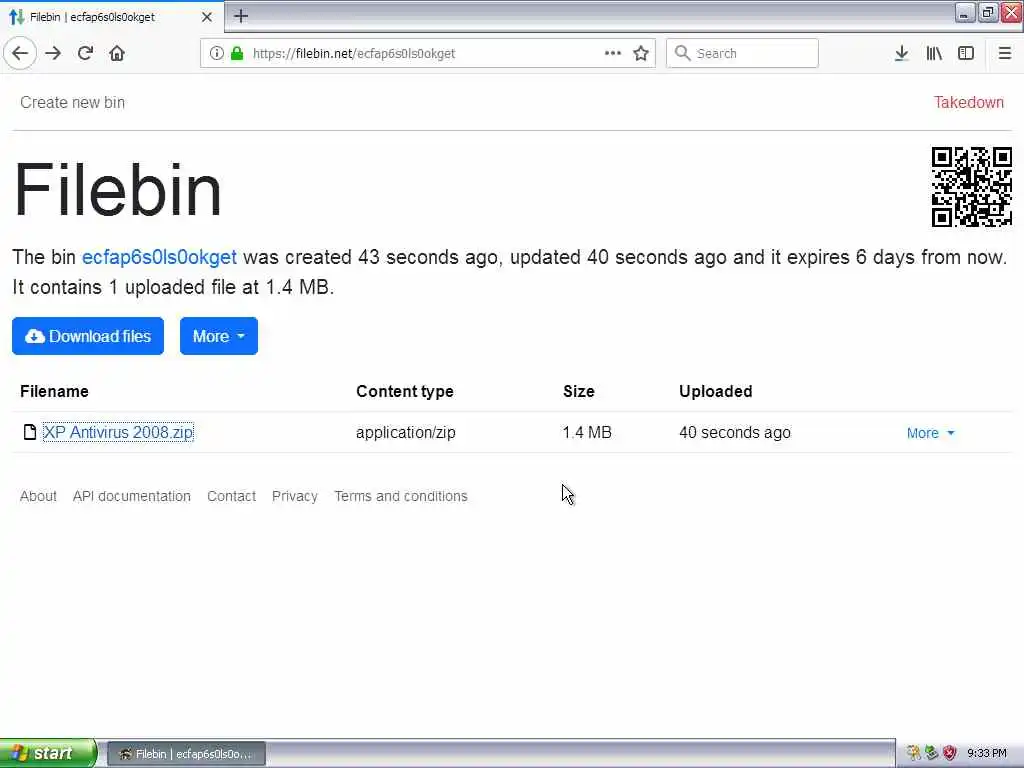Click the Download files button
The image size is (1024, 768).
(88, 336)
